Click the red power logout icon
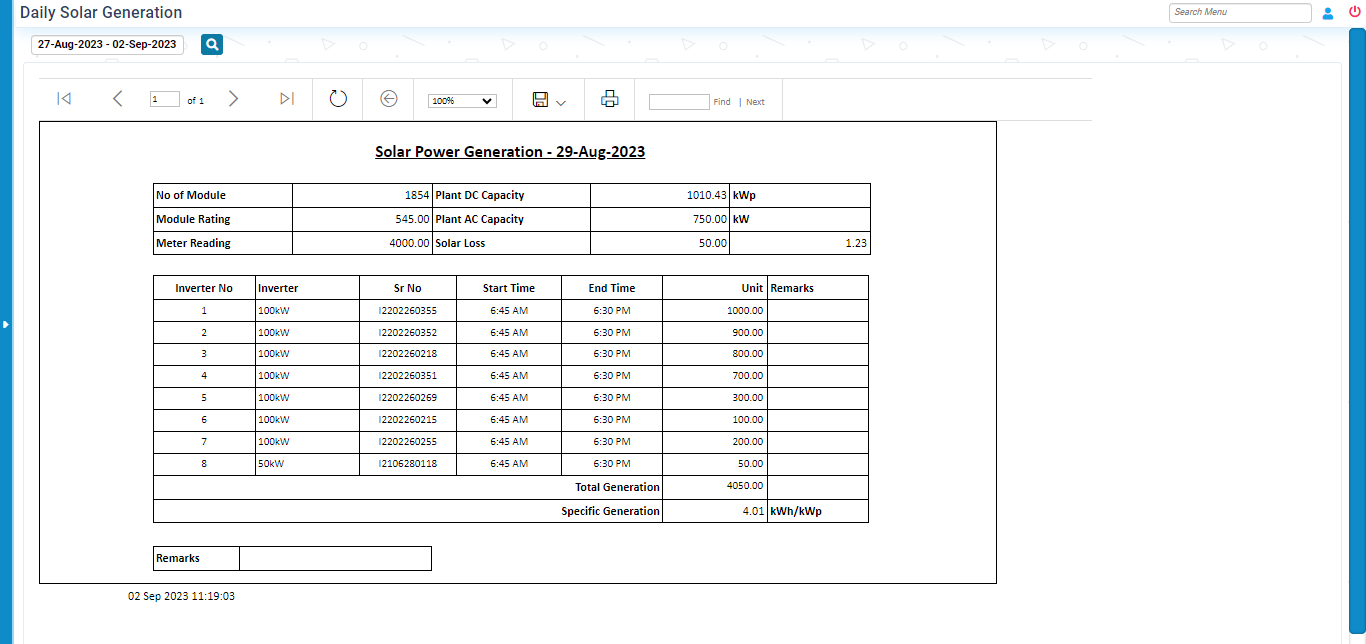Viewport: 1366px width, 644px height. click(1355, 12)
